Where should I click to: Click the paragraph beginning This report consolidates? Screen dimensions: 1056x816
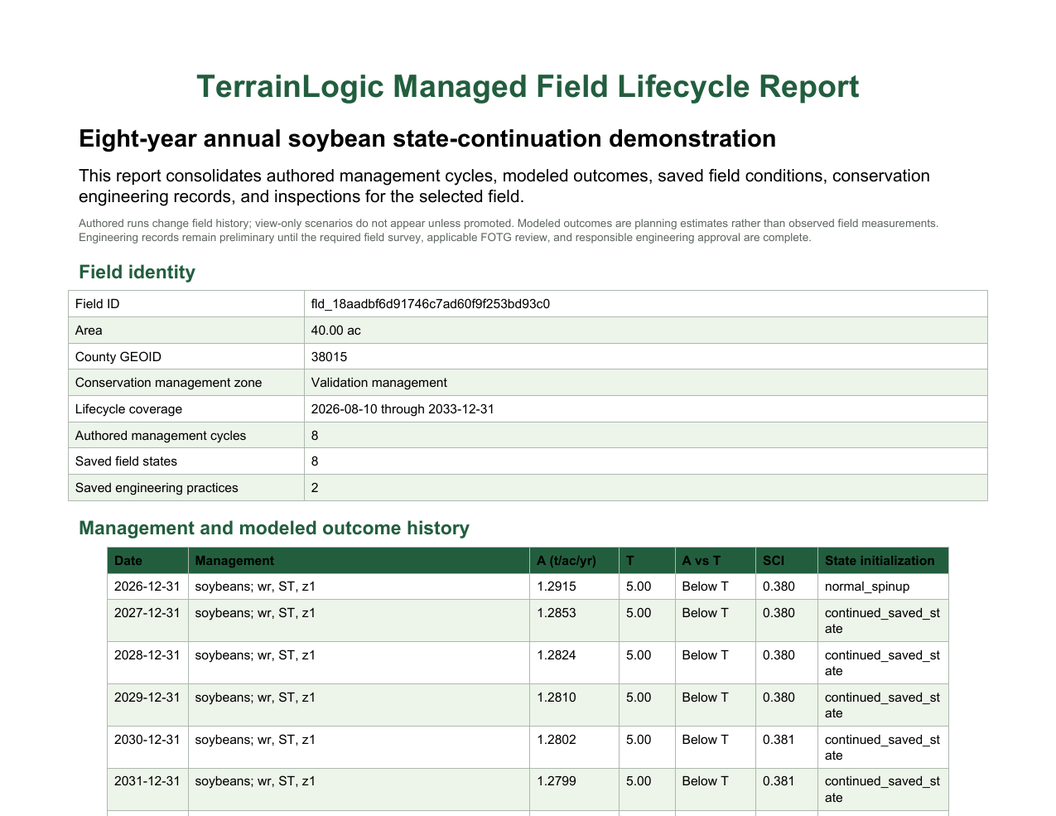[504, 186]
